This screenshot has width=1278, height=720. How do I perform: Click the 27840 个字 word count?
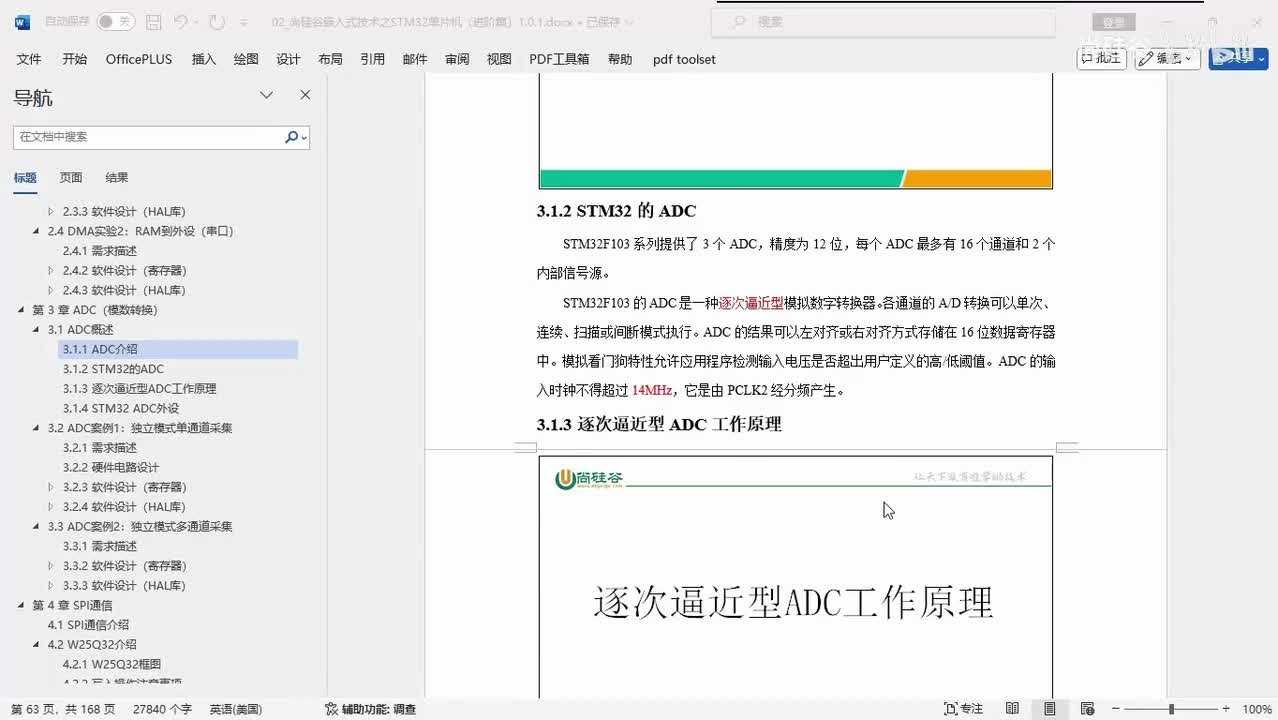coord(162,709)
